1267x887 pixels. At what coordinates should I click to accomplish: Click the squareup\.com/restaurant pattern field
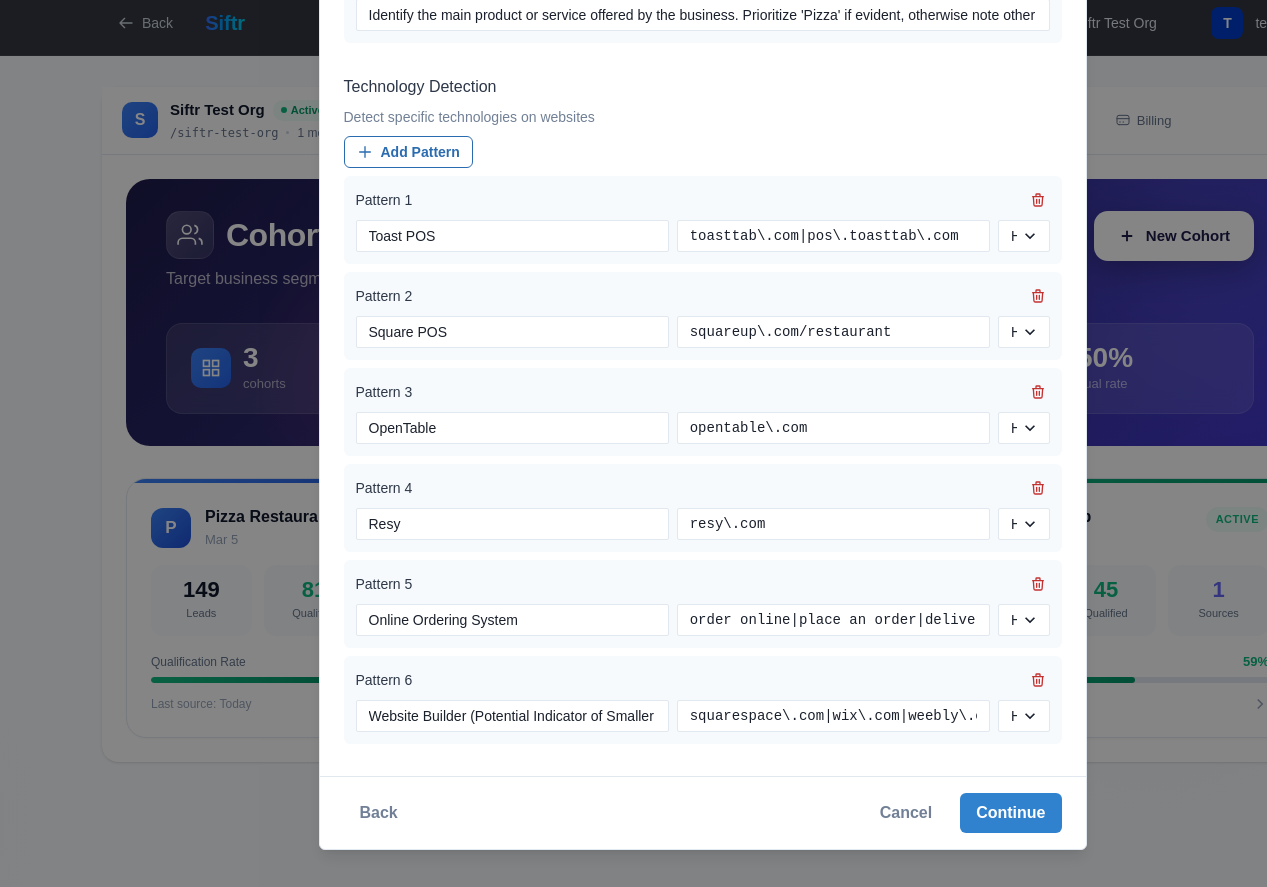tap(833, 332)
